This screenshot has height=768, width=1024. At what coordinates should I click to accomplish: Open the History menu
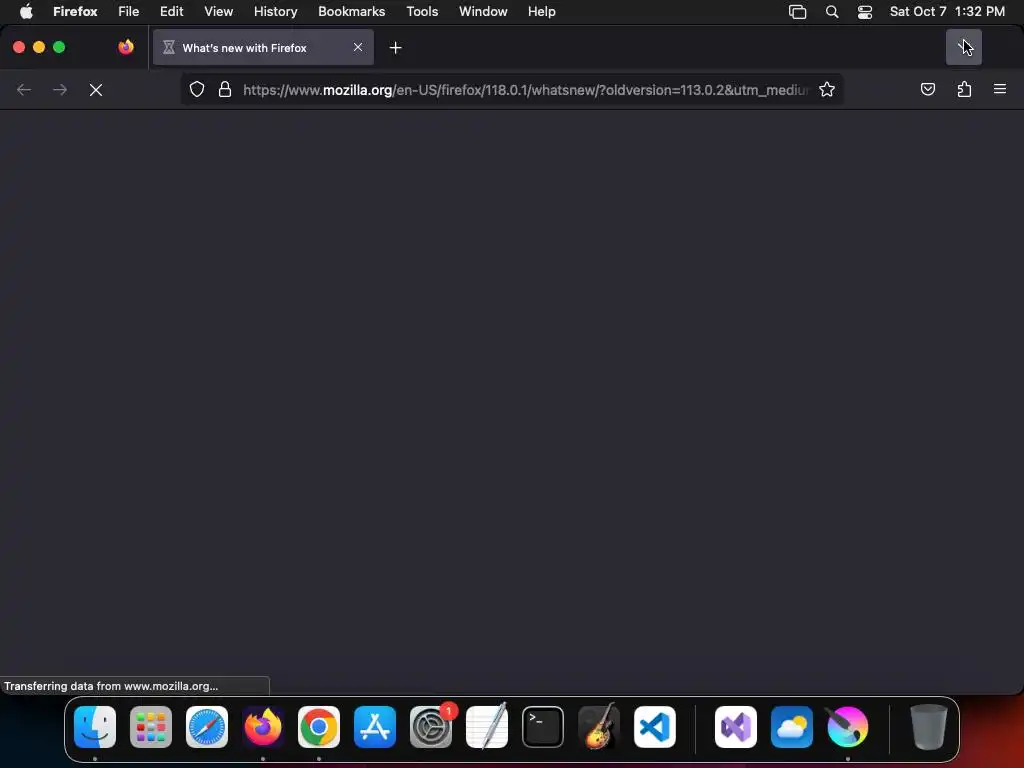click(x=276, y=12)
